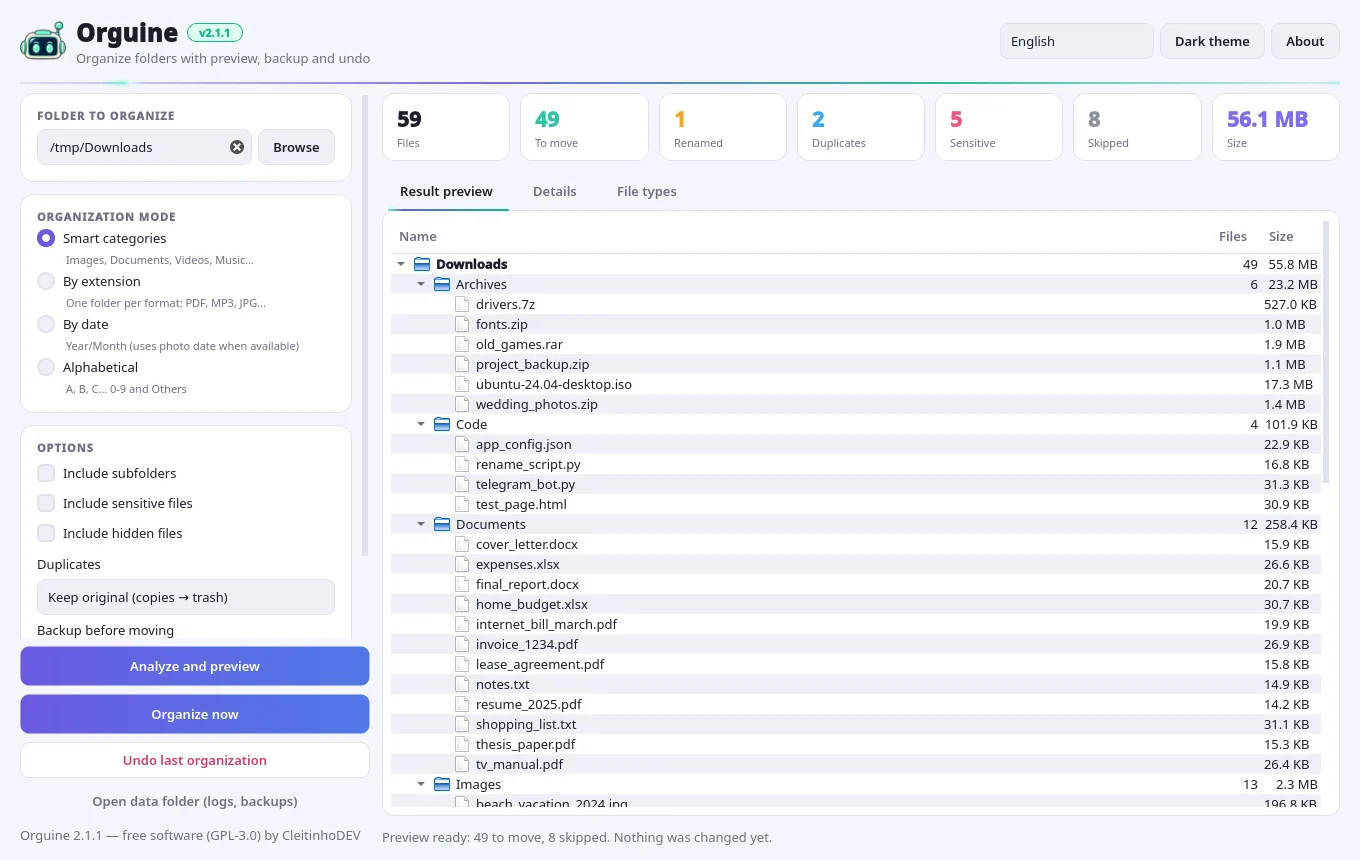Click the Organize now button
The image size is (1360, 860).
(x=195, y=714)
